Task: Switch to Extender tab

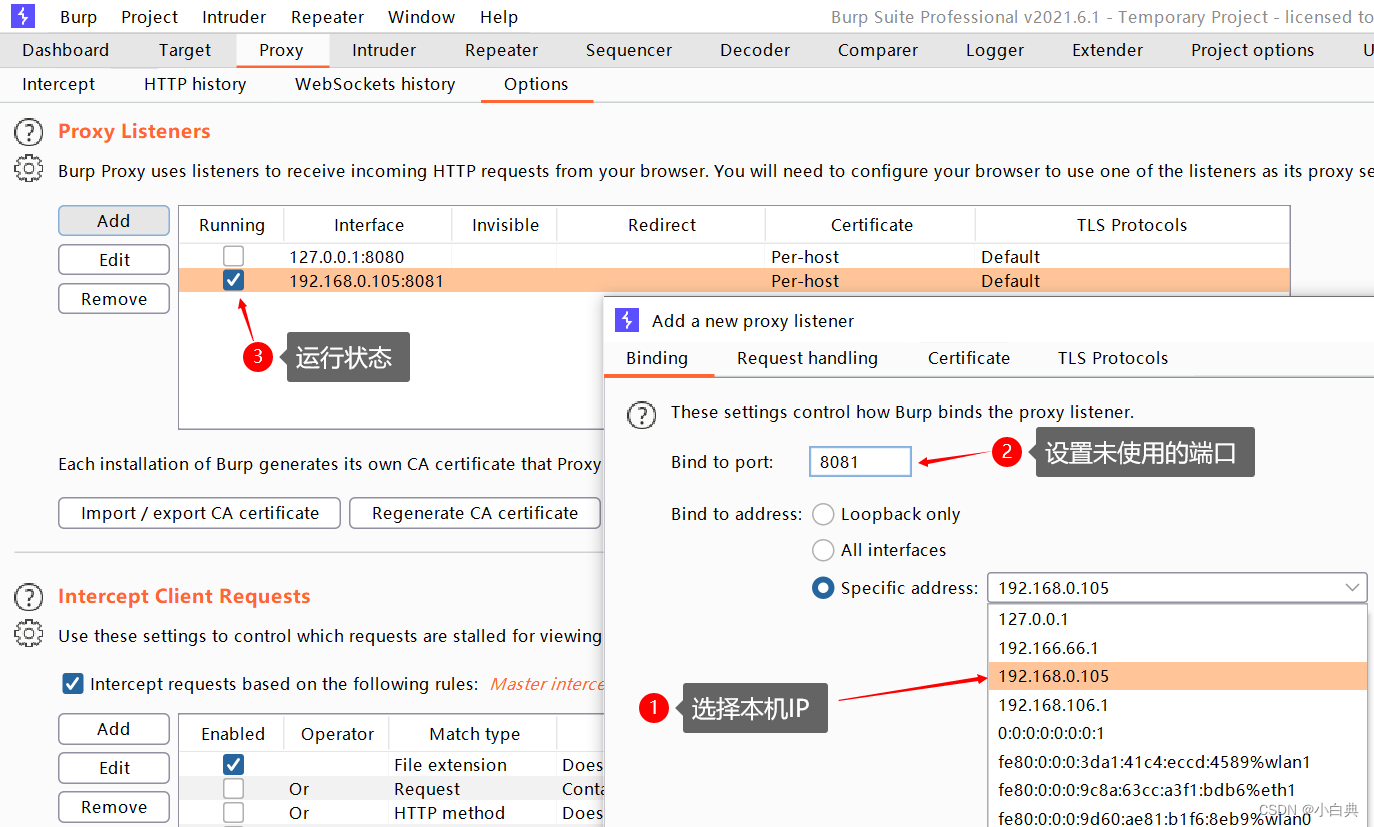Action: (1108, 50)
